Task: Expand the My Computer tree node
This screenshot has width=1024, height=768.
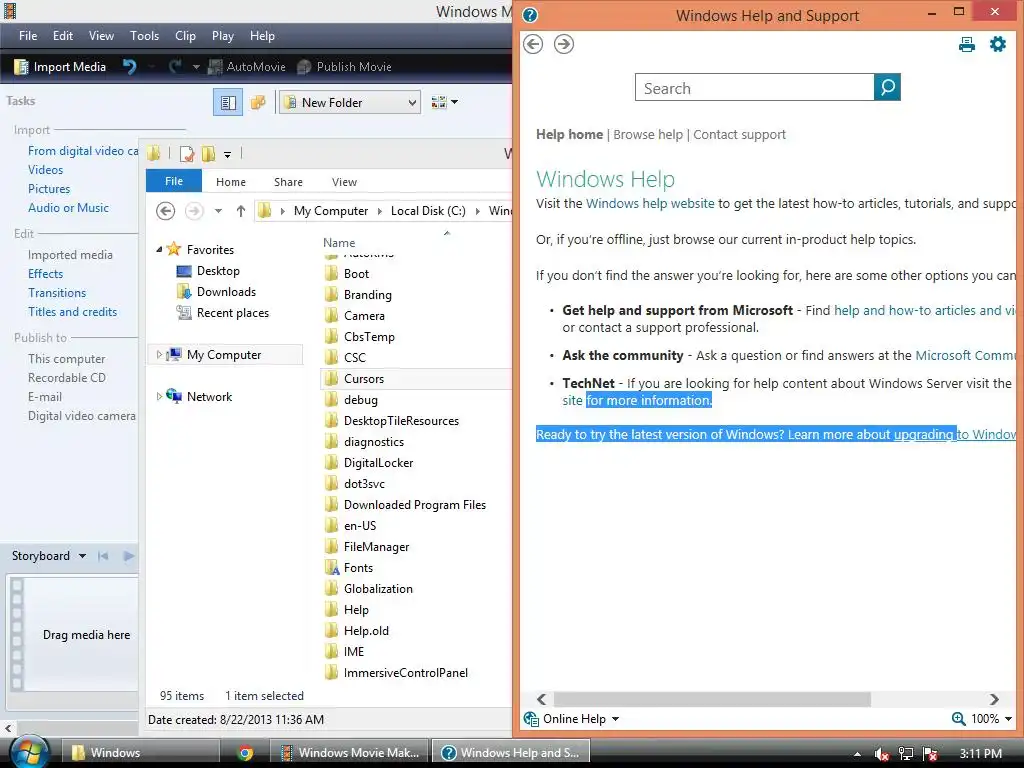Action: coord(159,355)
